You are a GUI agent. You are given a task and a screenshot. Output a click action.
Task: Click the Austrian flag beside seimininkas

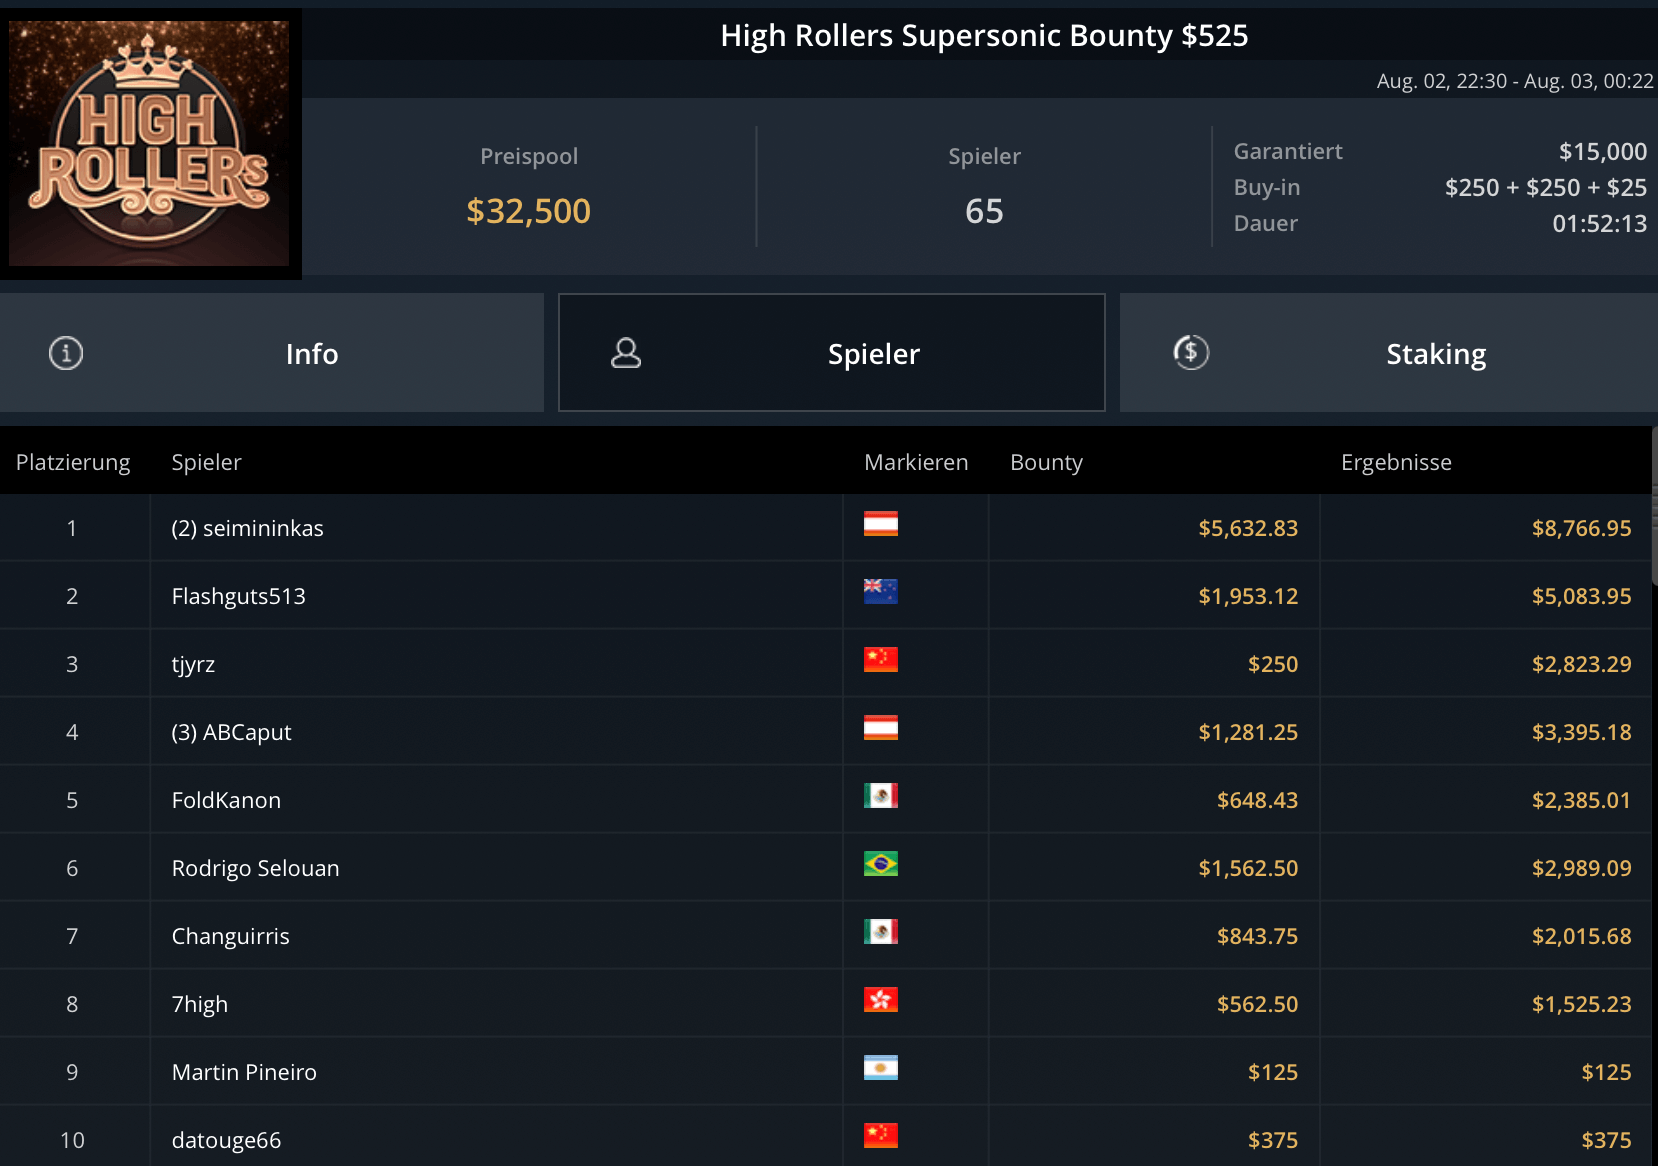click(880, 524)
